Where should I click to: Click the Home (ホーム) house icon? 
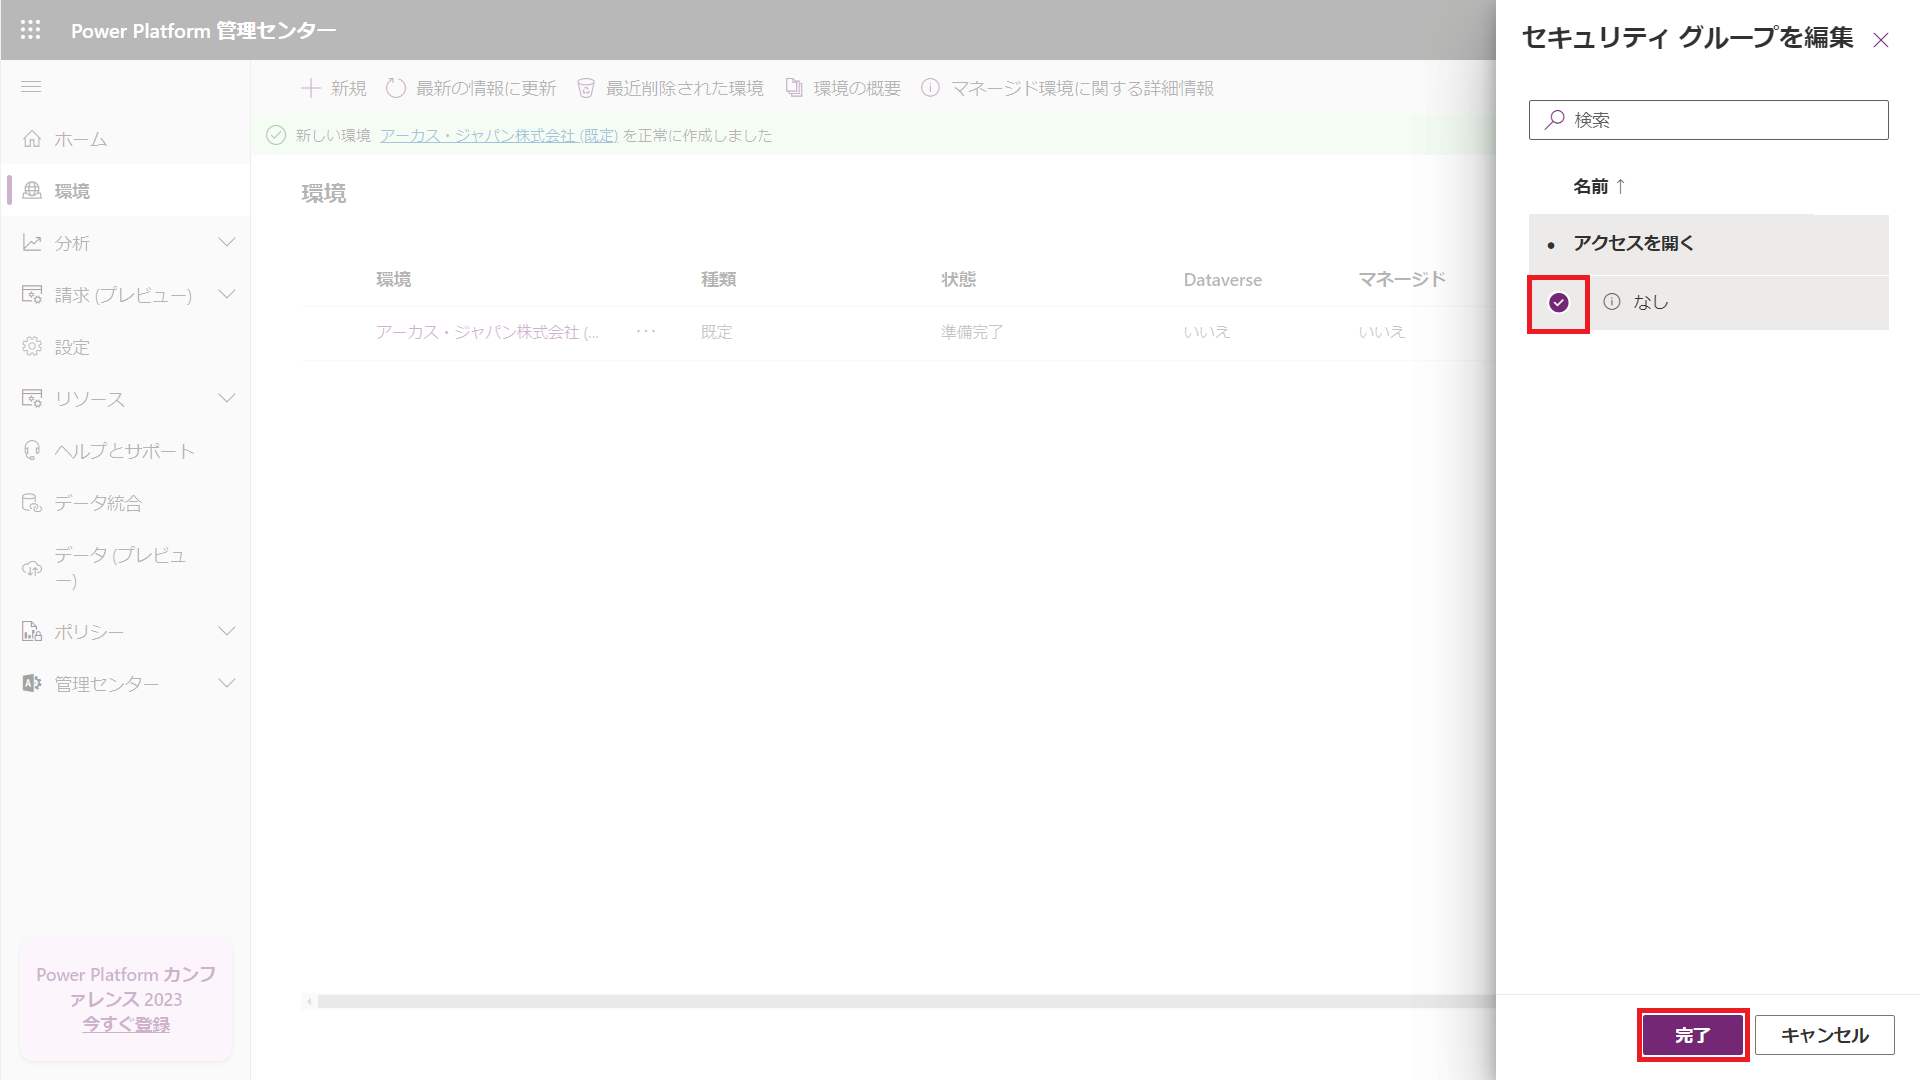(x=32, y=139)
